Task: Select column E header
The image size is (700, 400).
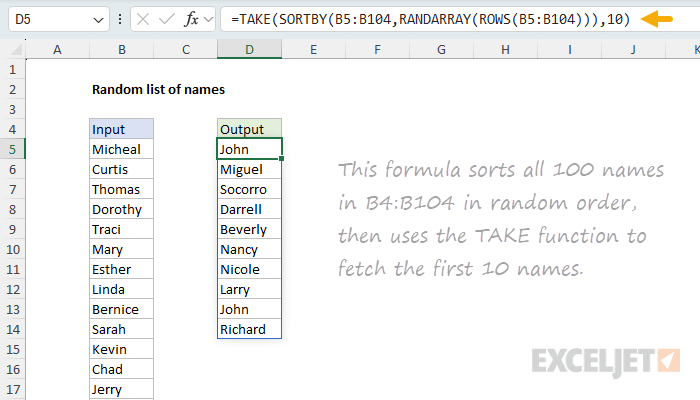Action: coord(313,50)
